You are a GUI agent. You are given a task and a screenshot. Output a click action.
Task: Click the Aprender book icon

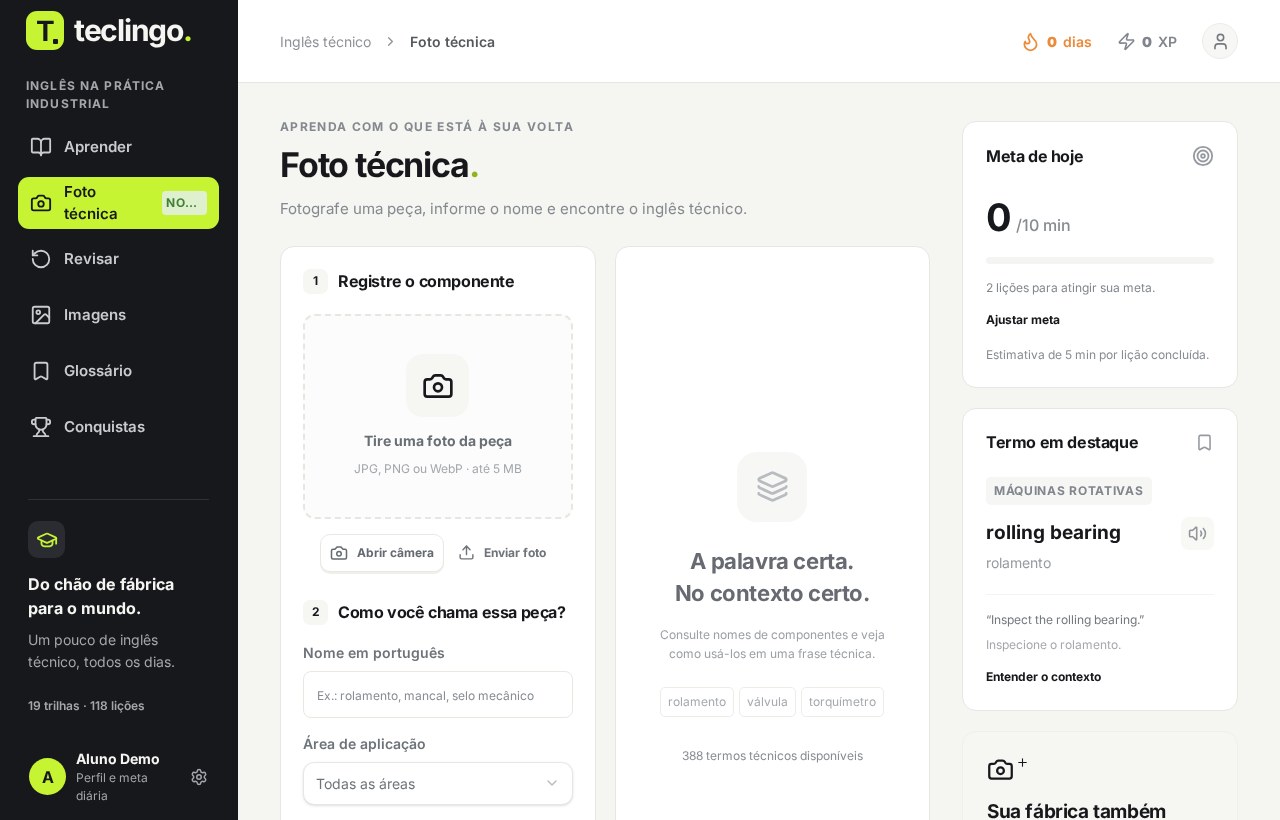(41, 147)
